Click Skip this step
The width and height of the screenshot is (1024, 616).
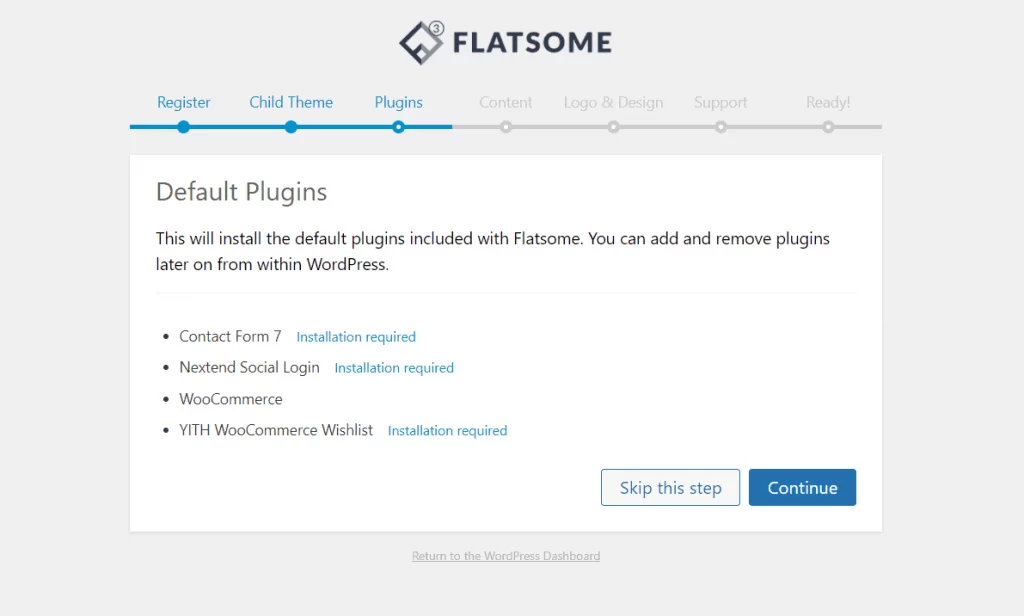(670, 487)
